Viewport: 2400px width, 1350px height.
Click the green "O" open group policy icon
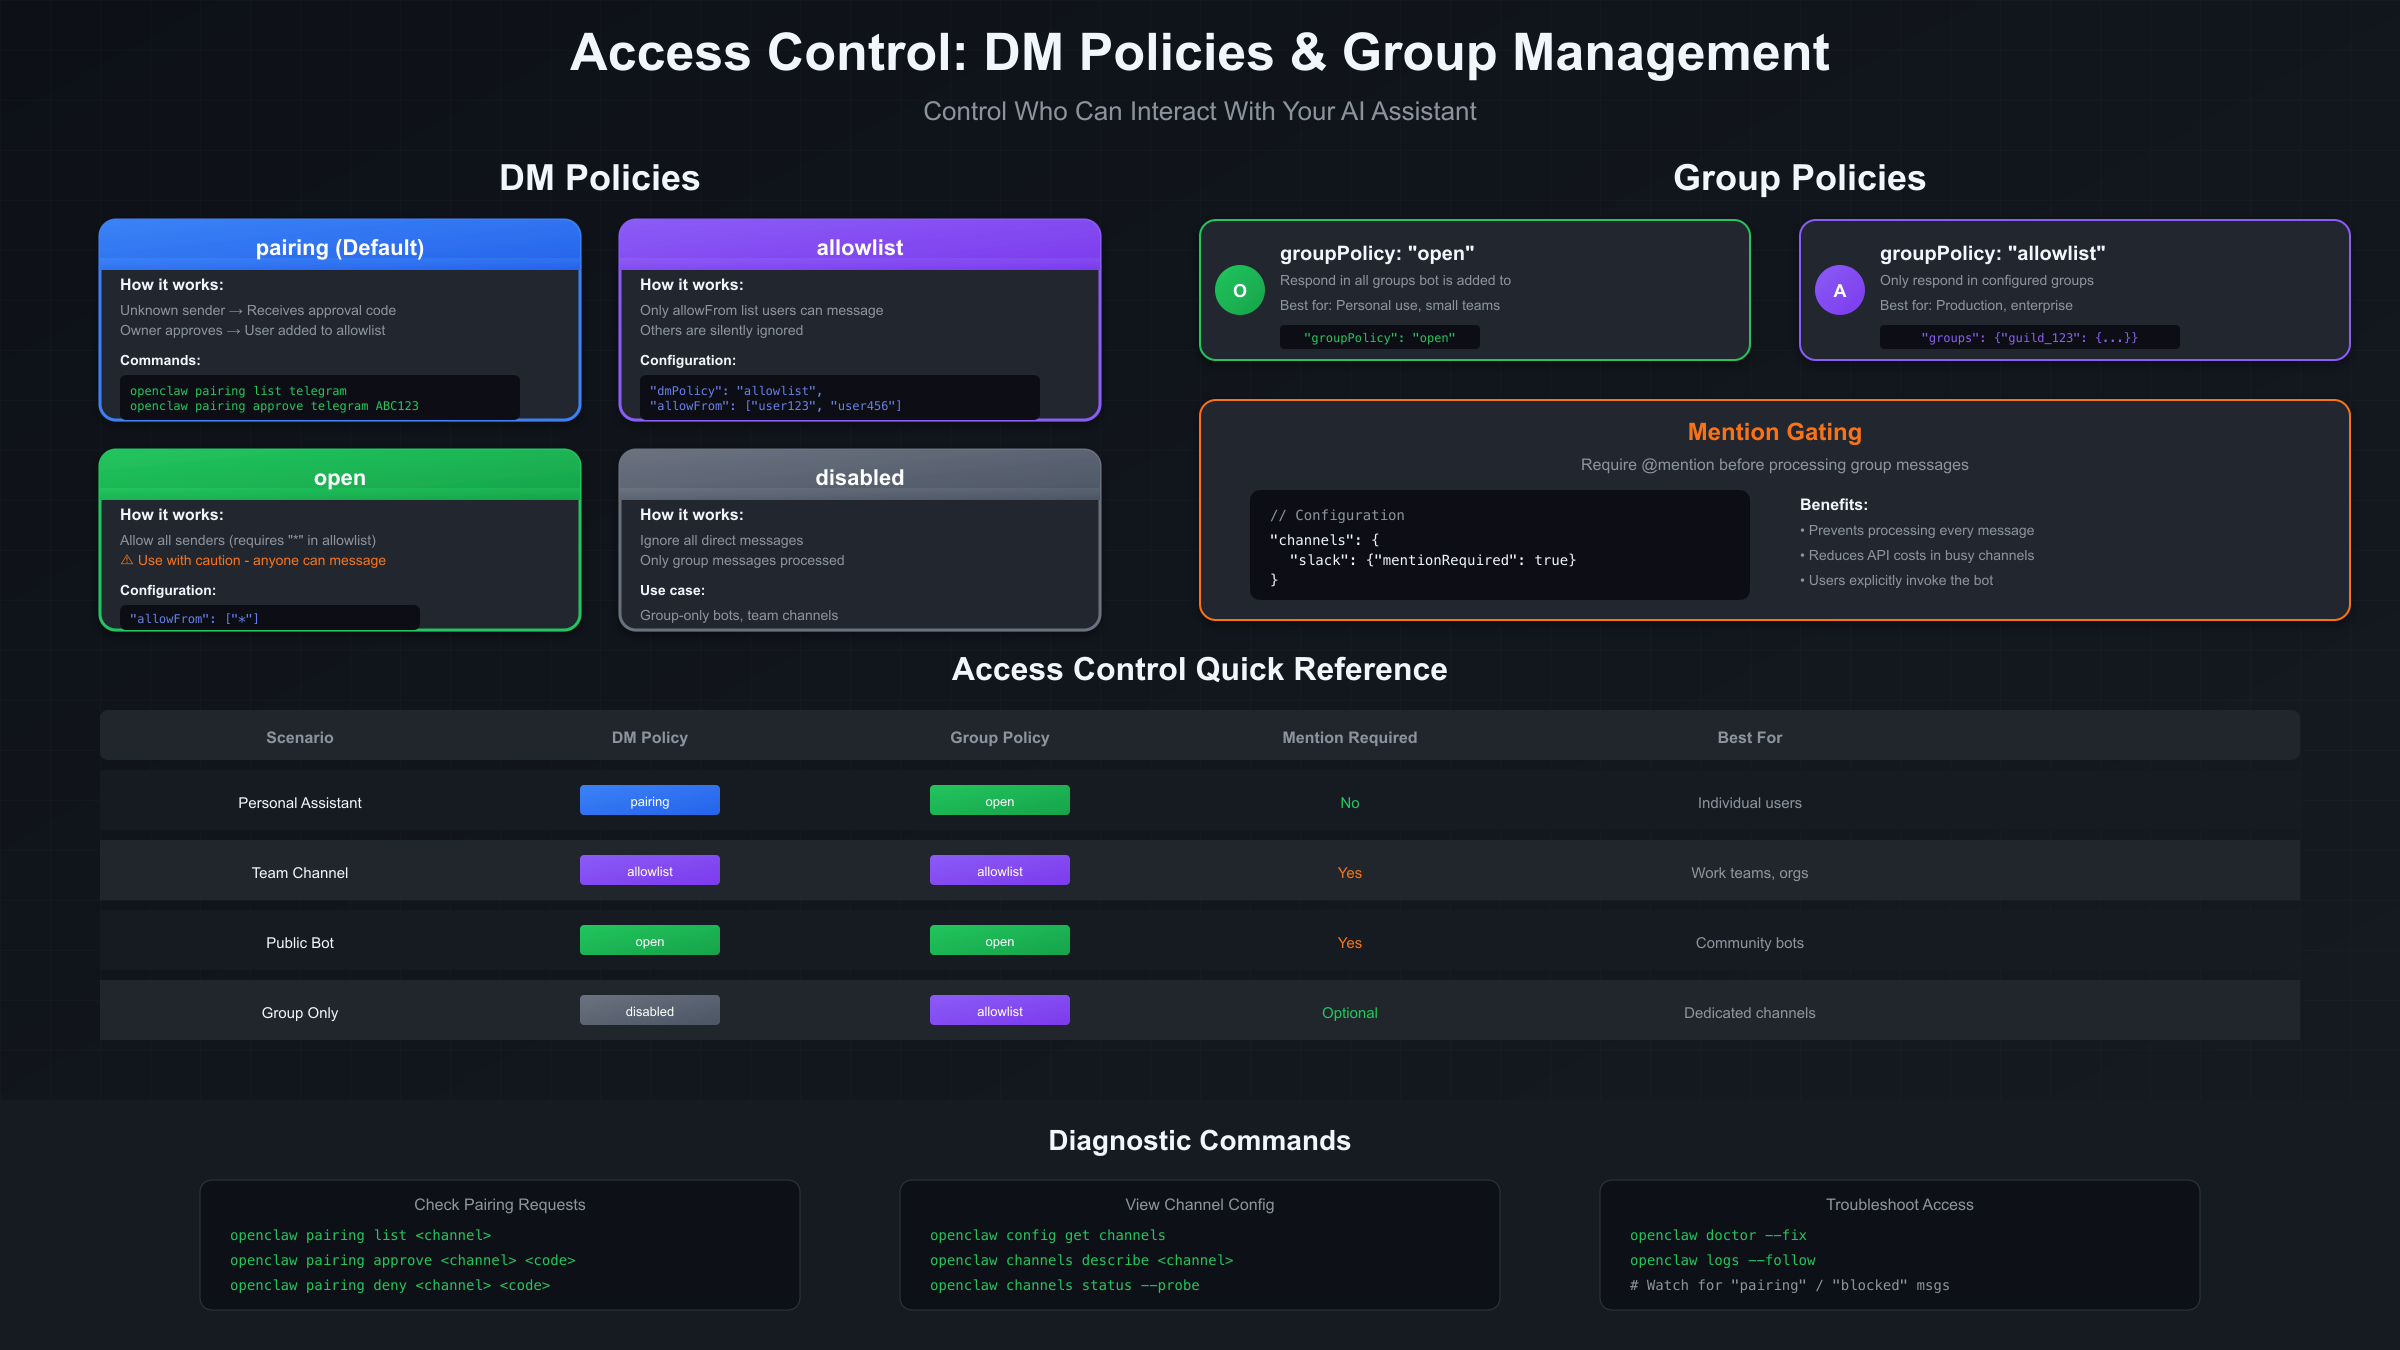click(x=1239, y=290)
